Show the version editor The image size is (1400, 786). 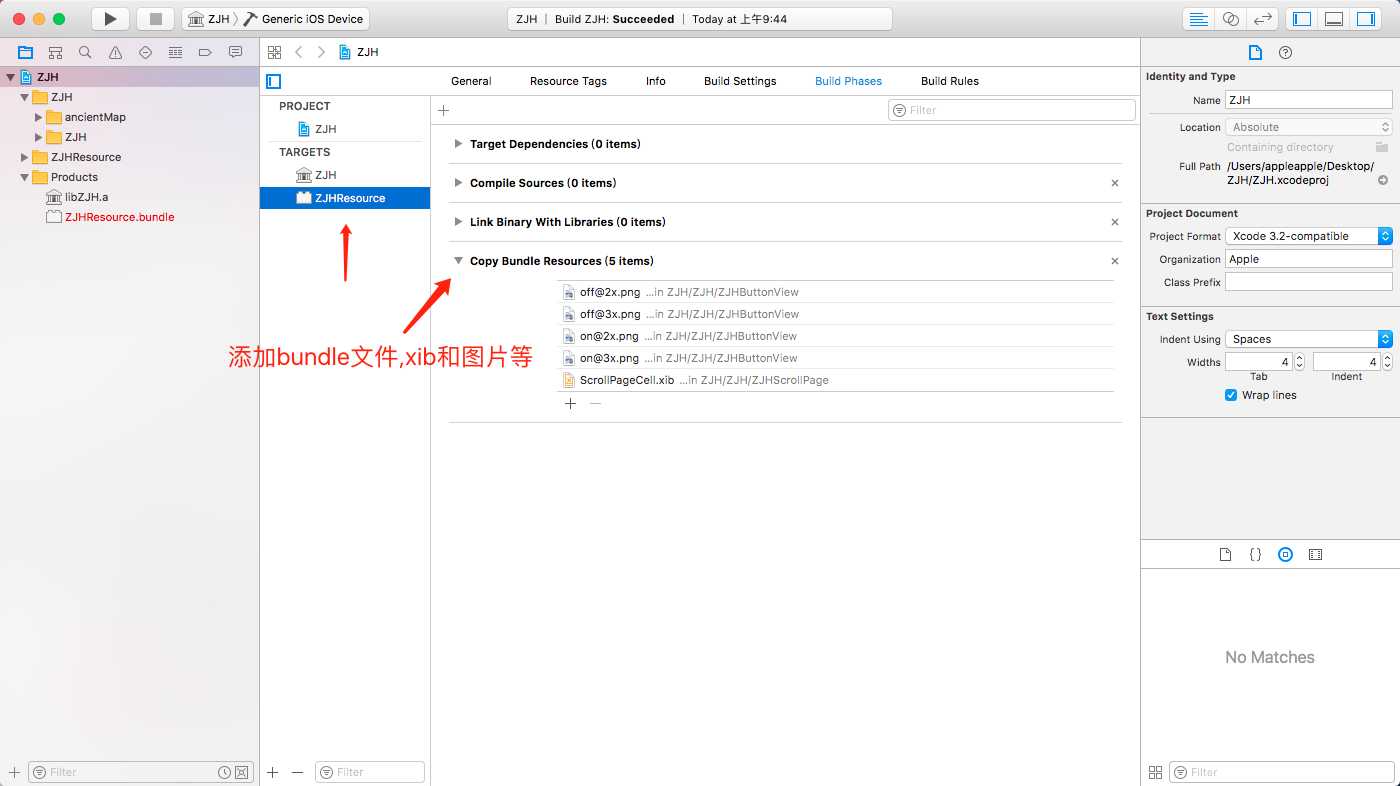pyautogui.click(x=1263, y=19)
